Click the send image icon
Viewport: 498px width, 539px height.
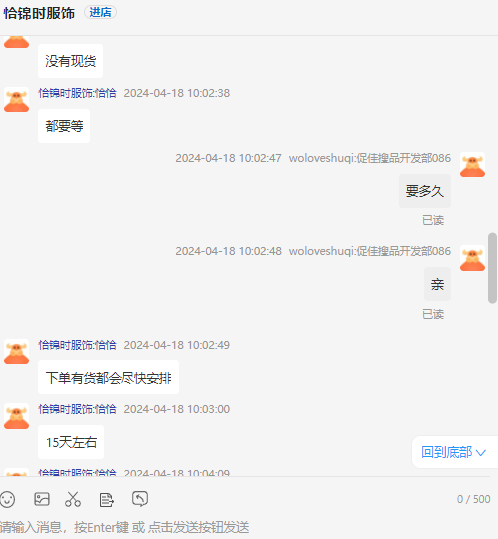click(42, 499)
